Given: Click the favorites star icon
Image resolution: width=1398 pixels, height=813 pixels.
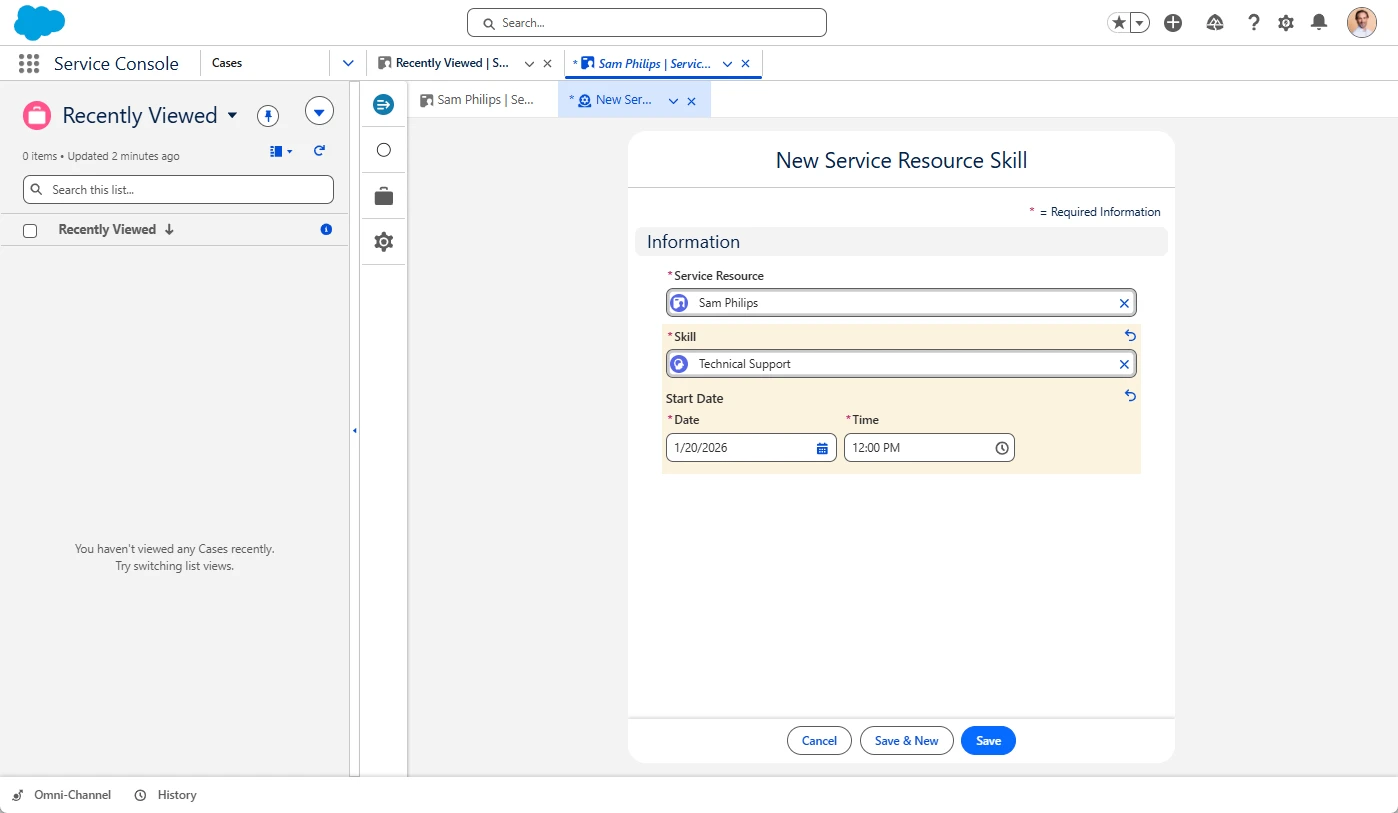Looking at the screenshot, I should tap(1118, 22).
